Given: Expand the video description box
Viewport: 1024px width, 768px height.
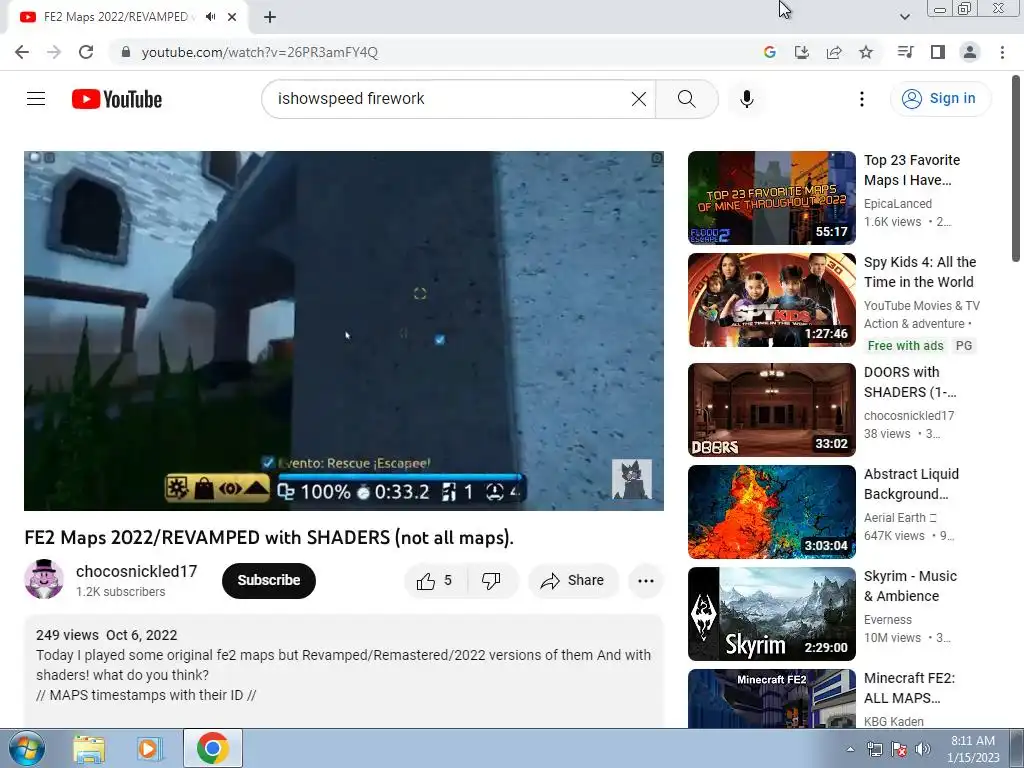Looking at the screenshot, I should [344, 669].
